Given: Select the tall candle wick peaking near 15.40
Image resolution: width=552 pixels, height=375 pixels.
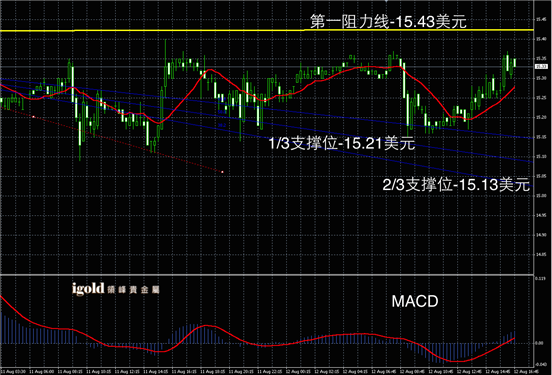Looking at the screenshot, I should tap(166, 53).
